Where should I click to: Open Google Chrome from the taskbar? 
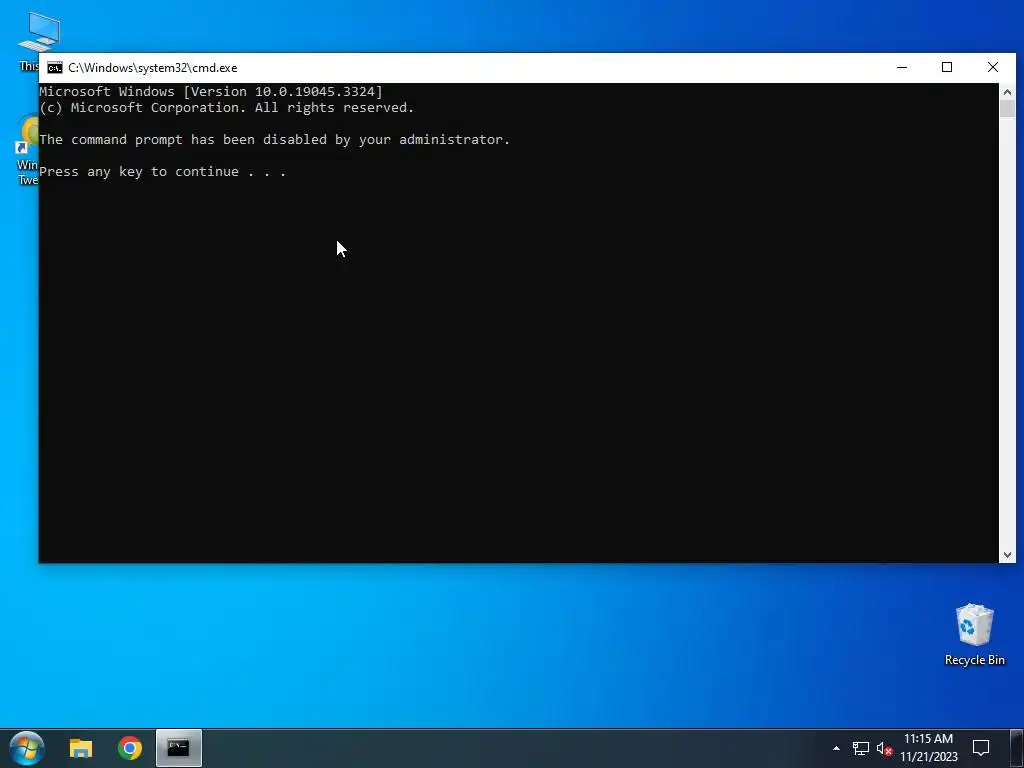click(x=130, y=748)
